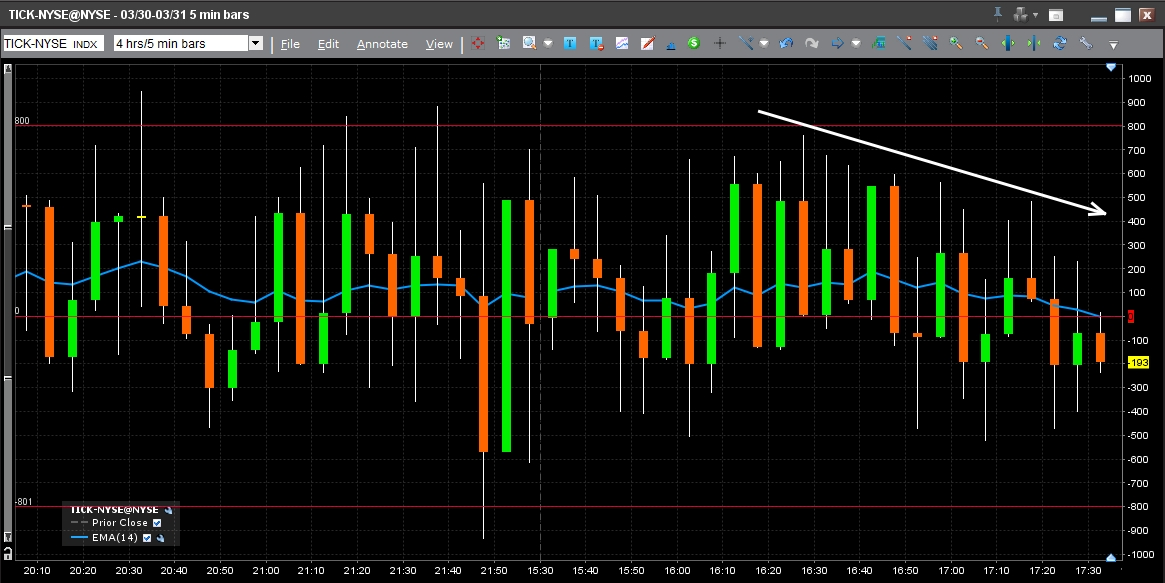Screen dimensions: 1165x583
Task: Open the File menu
Action: (290, 44)
